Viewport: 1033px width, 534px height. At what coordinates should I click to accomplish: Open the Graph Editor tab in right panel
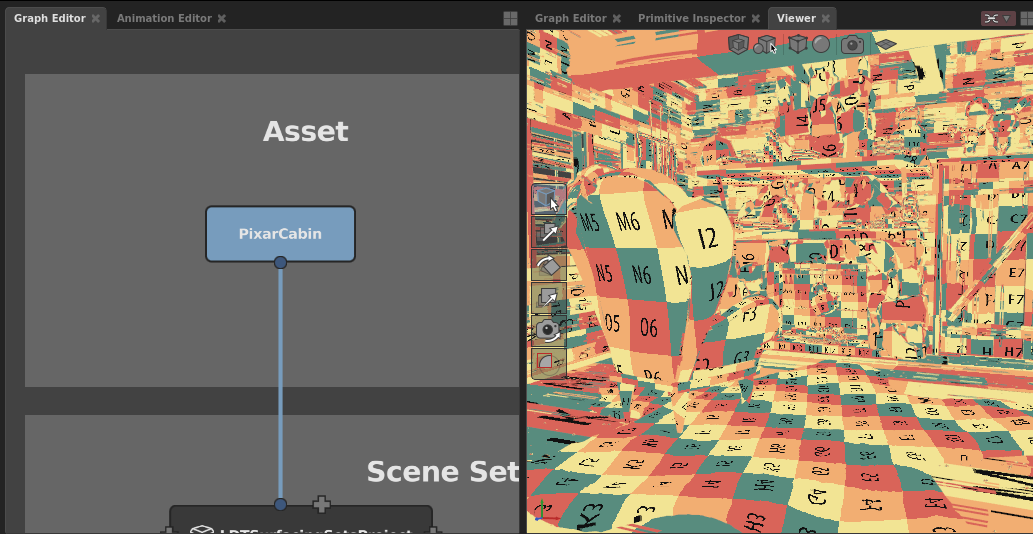point(571,18)
